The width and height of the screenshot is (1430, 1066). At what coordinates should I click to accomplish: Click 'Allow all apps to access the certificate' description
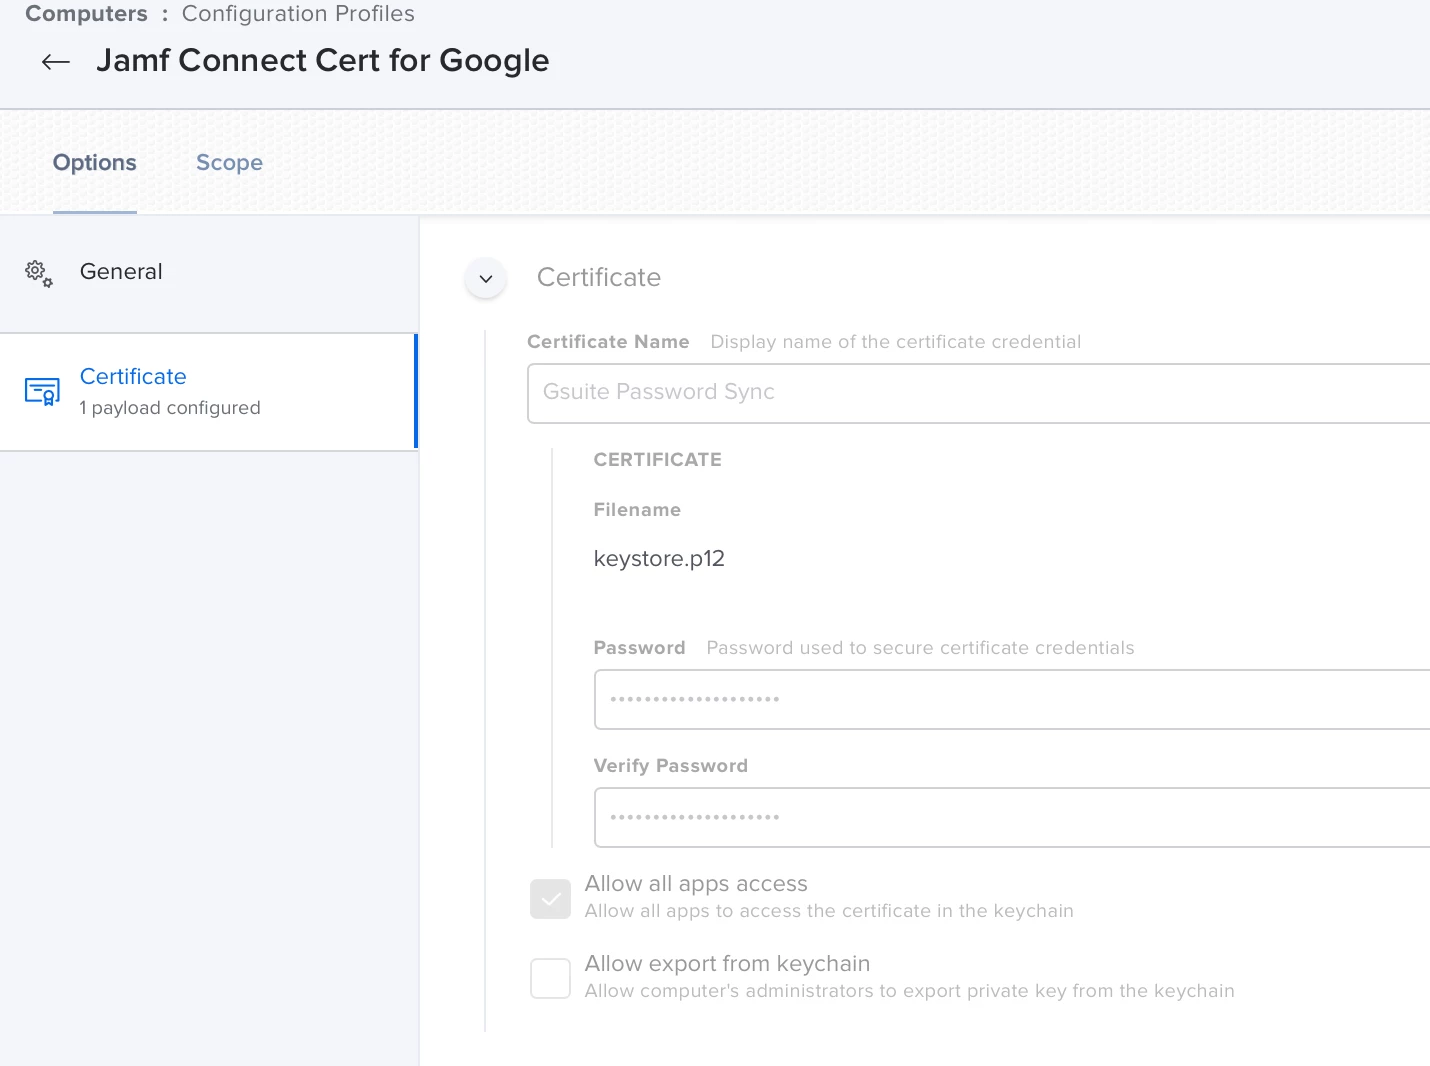829,911
